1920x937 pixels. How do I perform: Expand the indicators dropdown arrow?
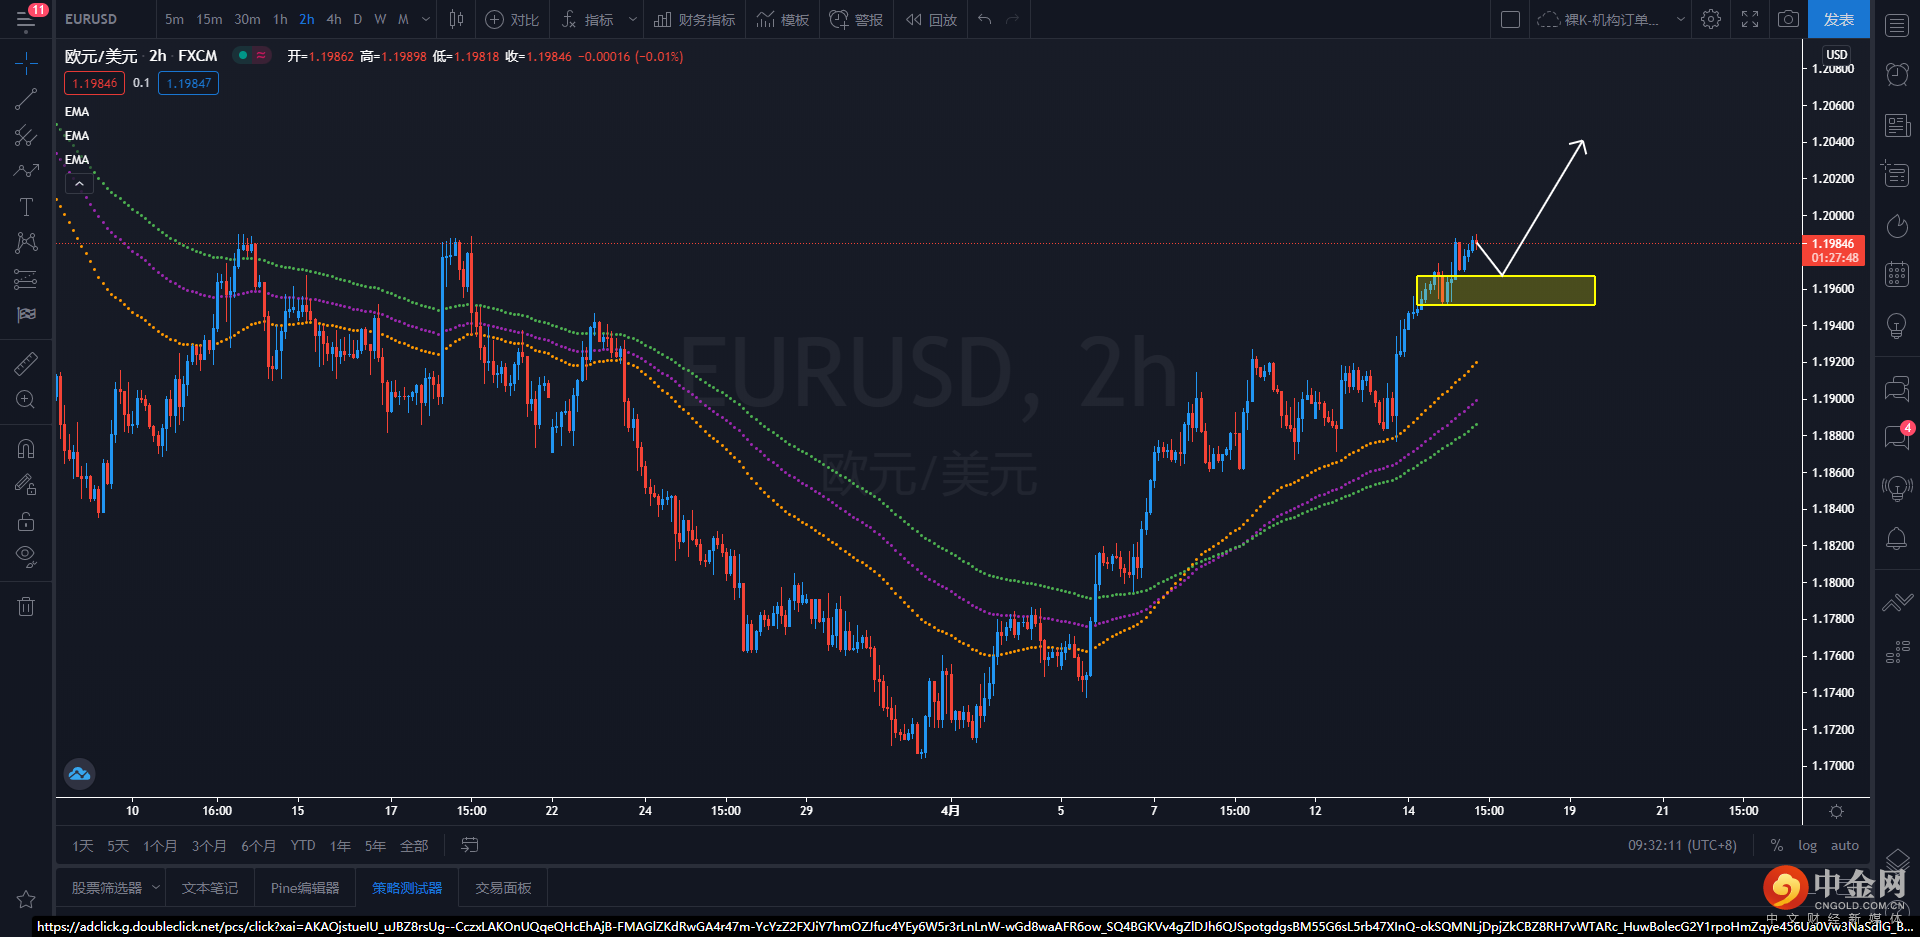tap(632, 19)
